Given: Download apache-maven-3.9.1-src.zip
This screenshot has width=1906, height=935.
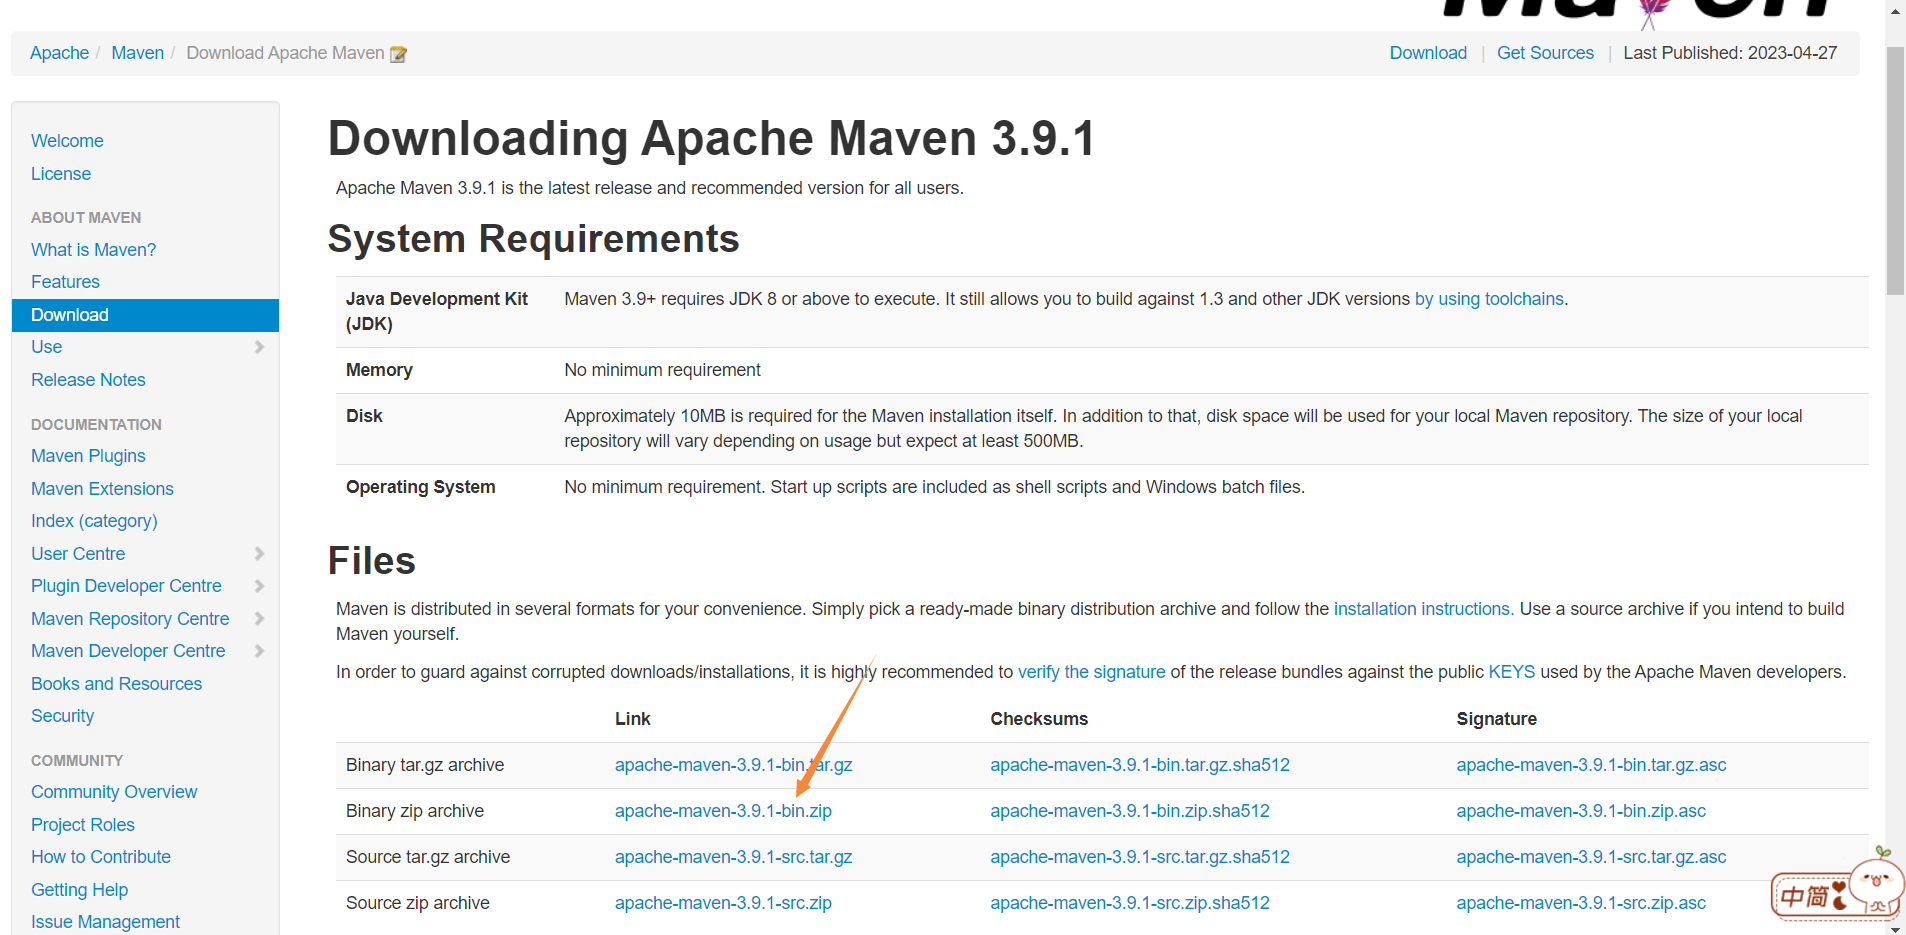Looking at the screenshot, I should (x=723, y=903).
